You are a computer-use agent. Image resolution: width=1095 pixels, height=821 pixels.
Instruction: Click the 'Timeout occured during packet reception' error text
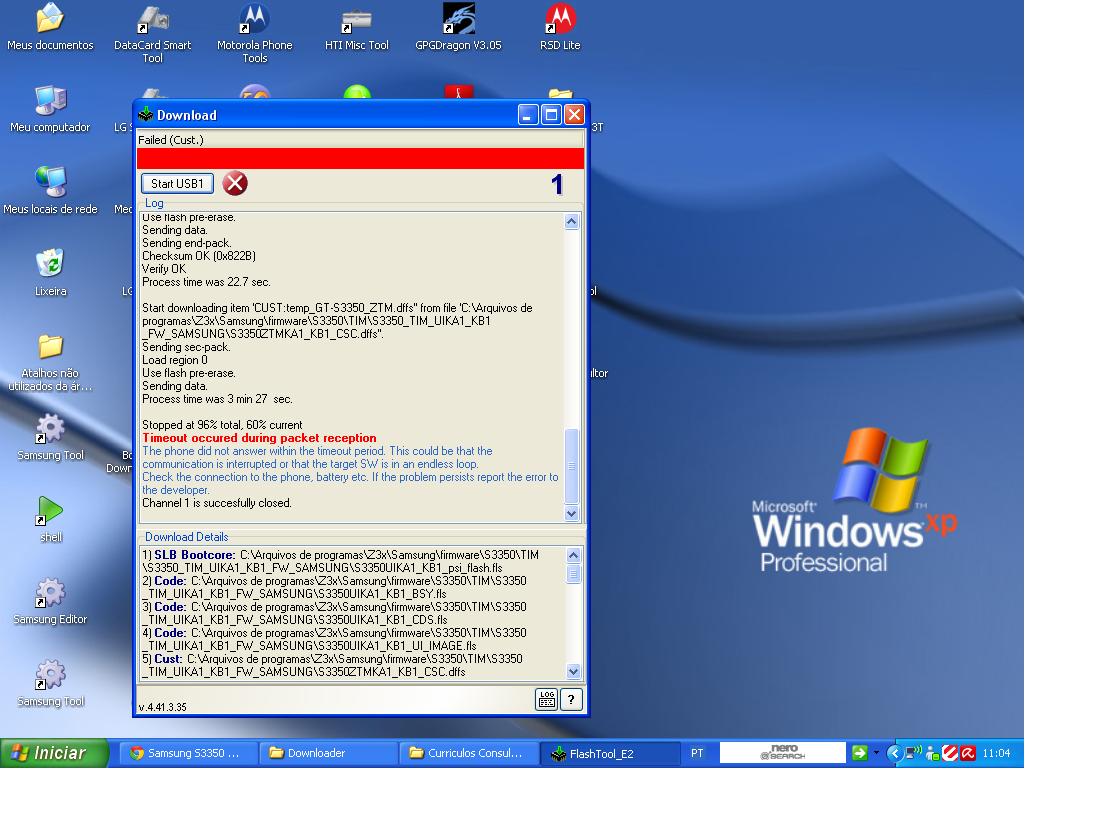[x=259, y=438]
